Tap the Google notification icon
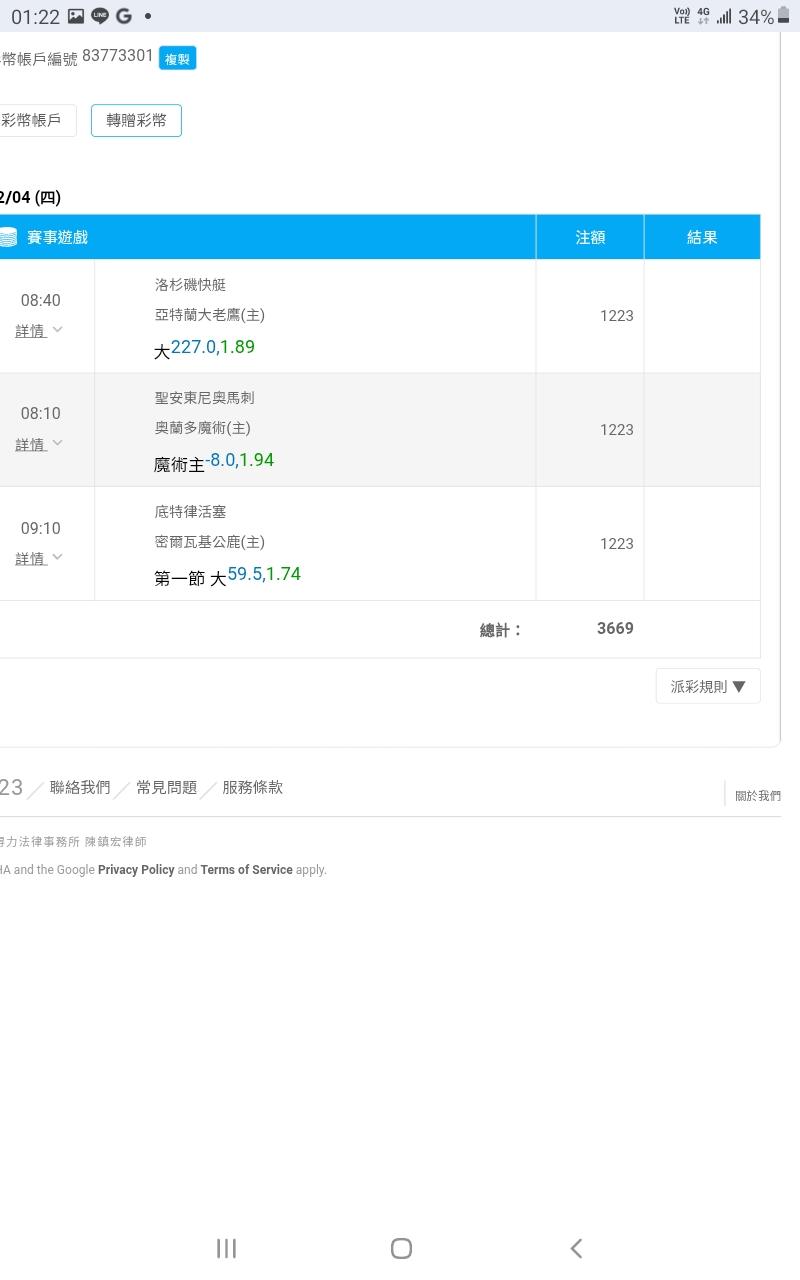Screen dimensions: 800x1280 pyautogui.click(x=124, y=16)
